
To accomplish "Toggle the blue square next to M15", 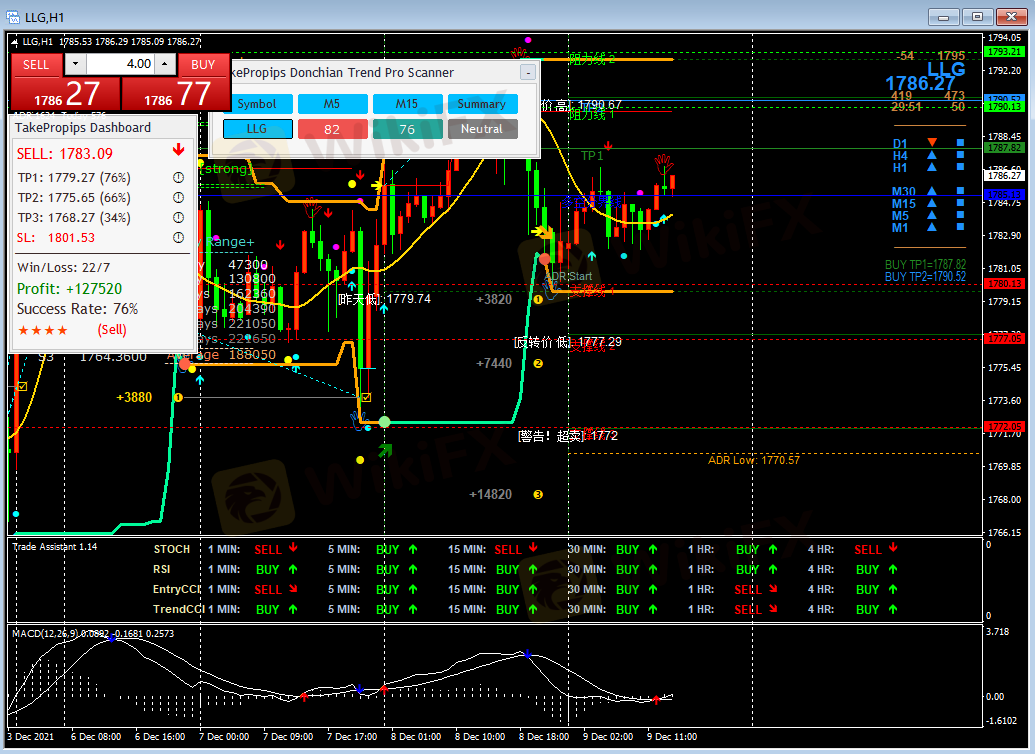I will [960, 204].
